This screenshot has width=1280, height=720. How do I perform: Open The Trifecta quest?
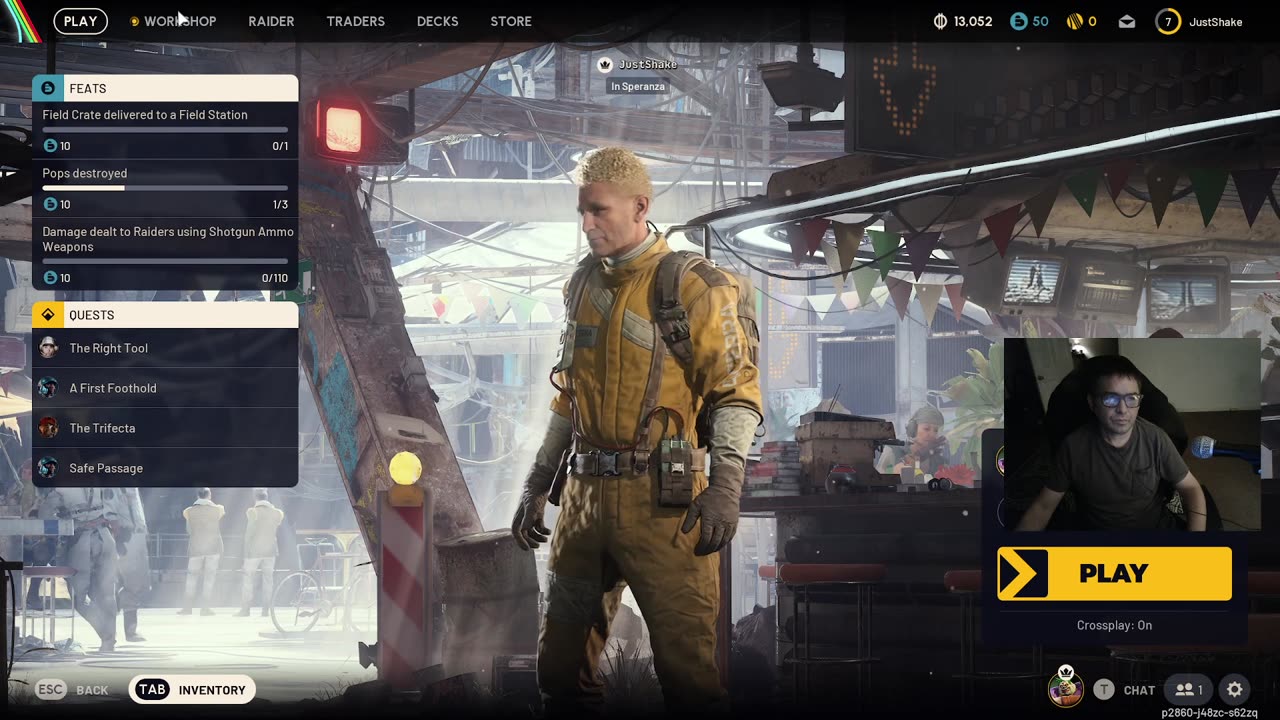tap(165, 428)
